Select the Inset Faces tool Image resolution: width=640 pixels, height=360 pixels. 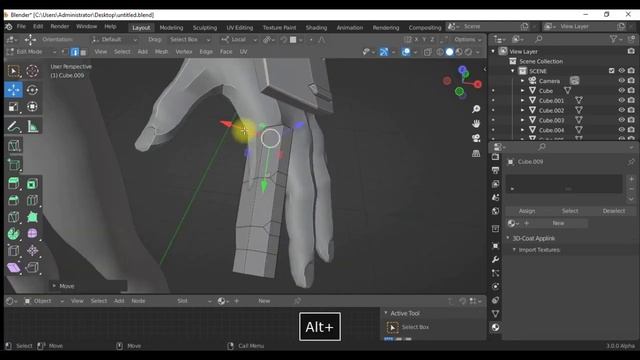pos(32,184)
